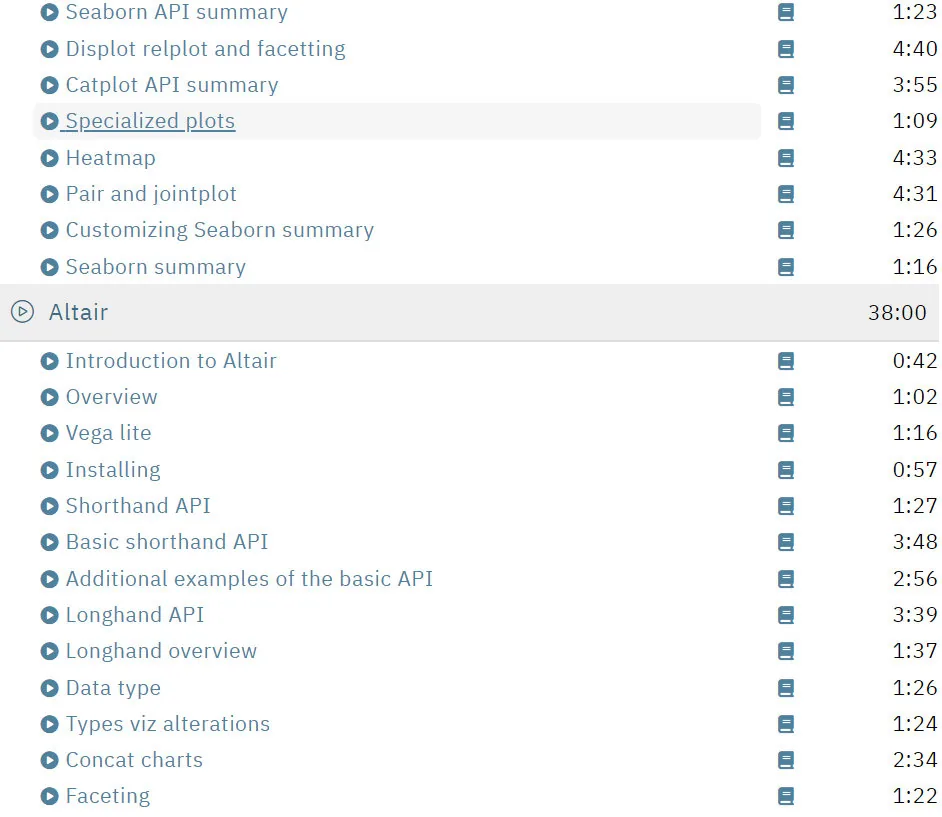Click book icon beside Concat charts

tap(786, 761)
